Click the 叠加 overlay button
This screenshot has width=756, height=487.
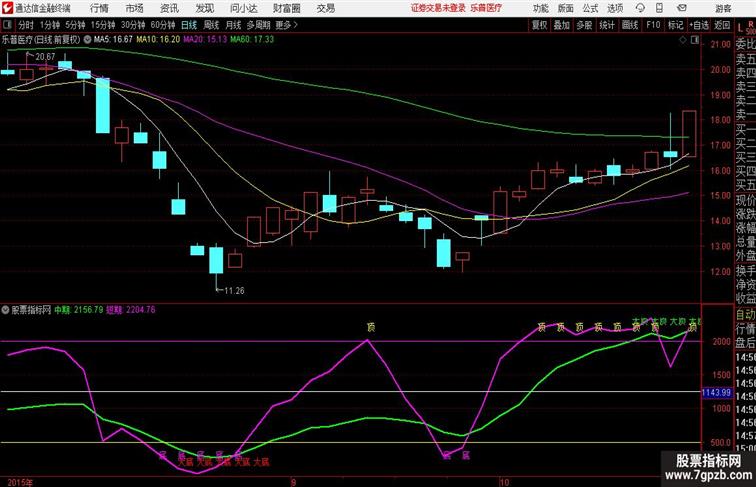point(562,25)
